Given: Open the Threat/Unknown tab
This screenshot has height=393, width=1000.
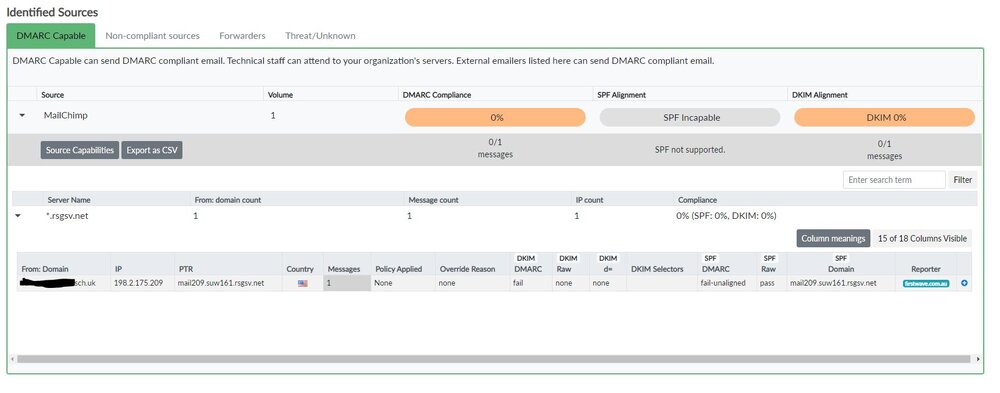Looking at the screenshot, I should (320, 36).
